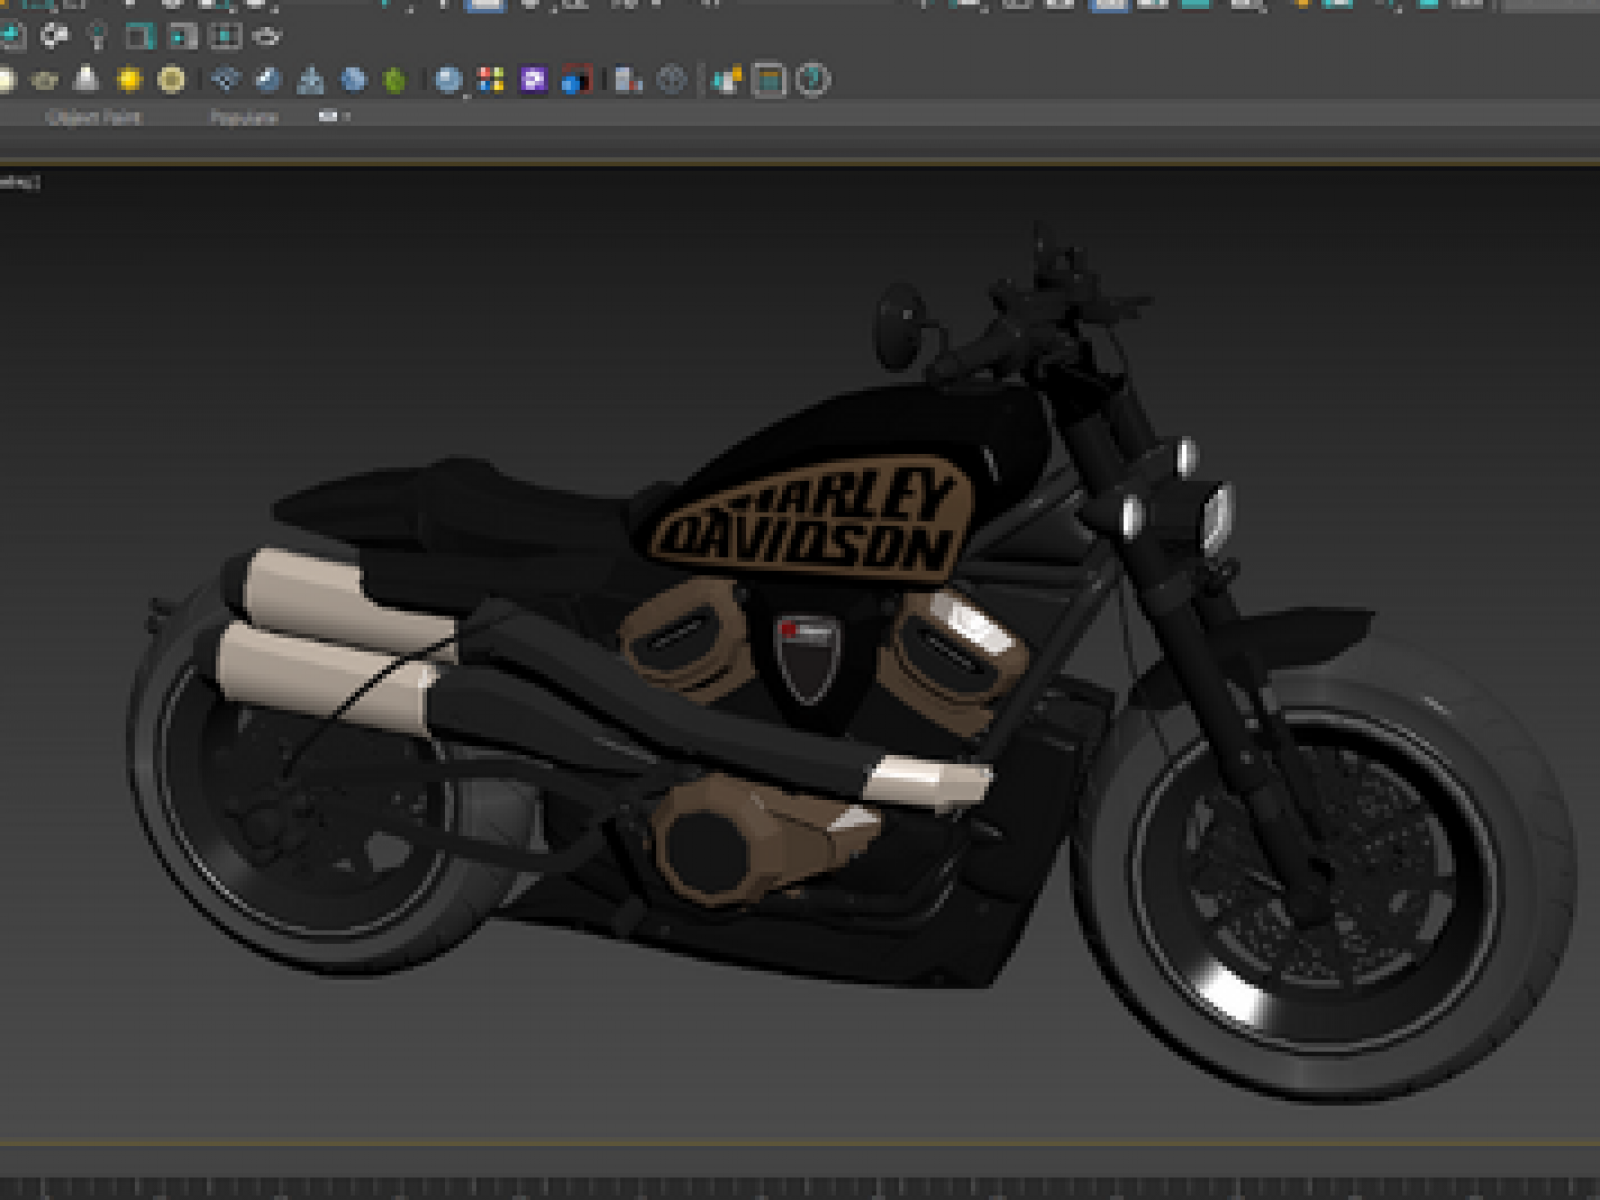Screen dimensions: 1600x1200
Task: Open the blue sphere flyout icon
Action: tap(449, 80)
